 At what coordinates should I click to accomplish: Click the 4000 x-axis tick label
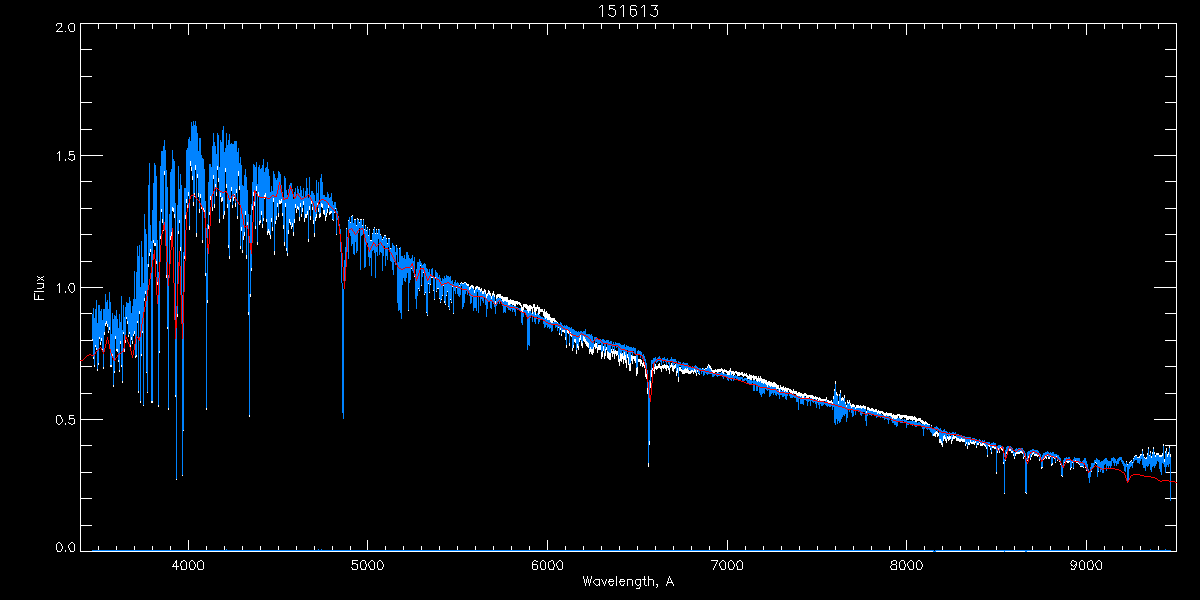pyautogui.click(x=188, y=564)
